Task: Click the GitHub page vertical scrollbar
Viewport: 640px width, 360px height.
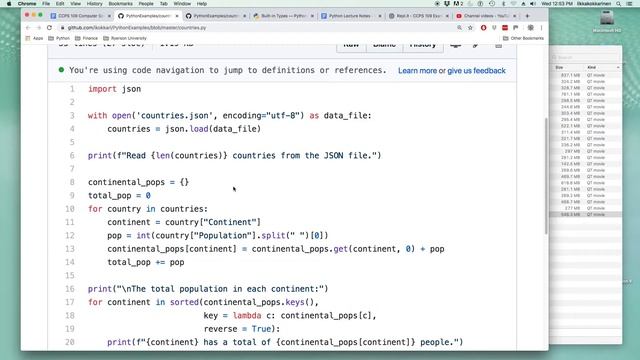Action: coord(546,176)
